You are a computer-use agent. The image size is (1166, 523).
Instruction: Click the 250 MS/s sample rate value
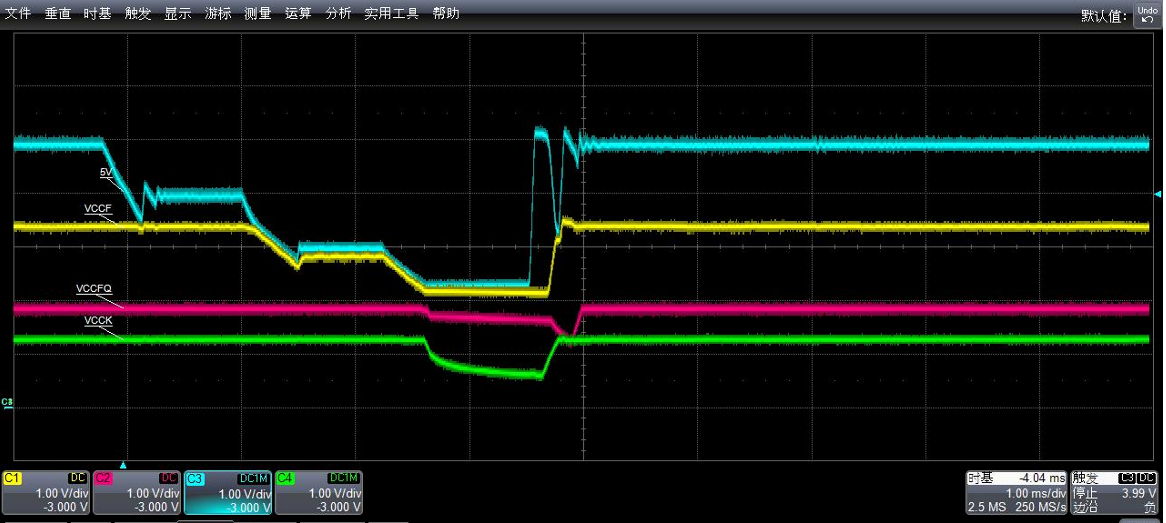(x=1041, y=507)
